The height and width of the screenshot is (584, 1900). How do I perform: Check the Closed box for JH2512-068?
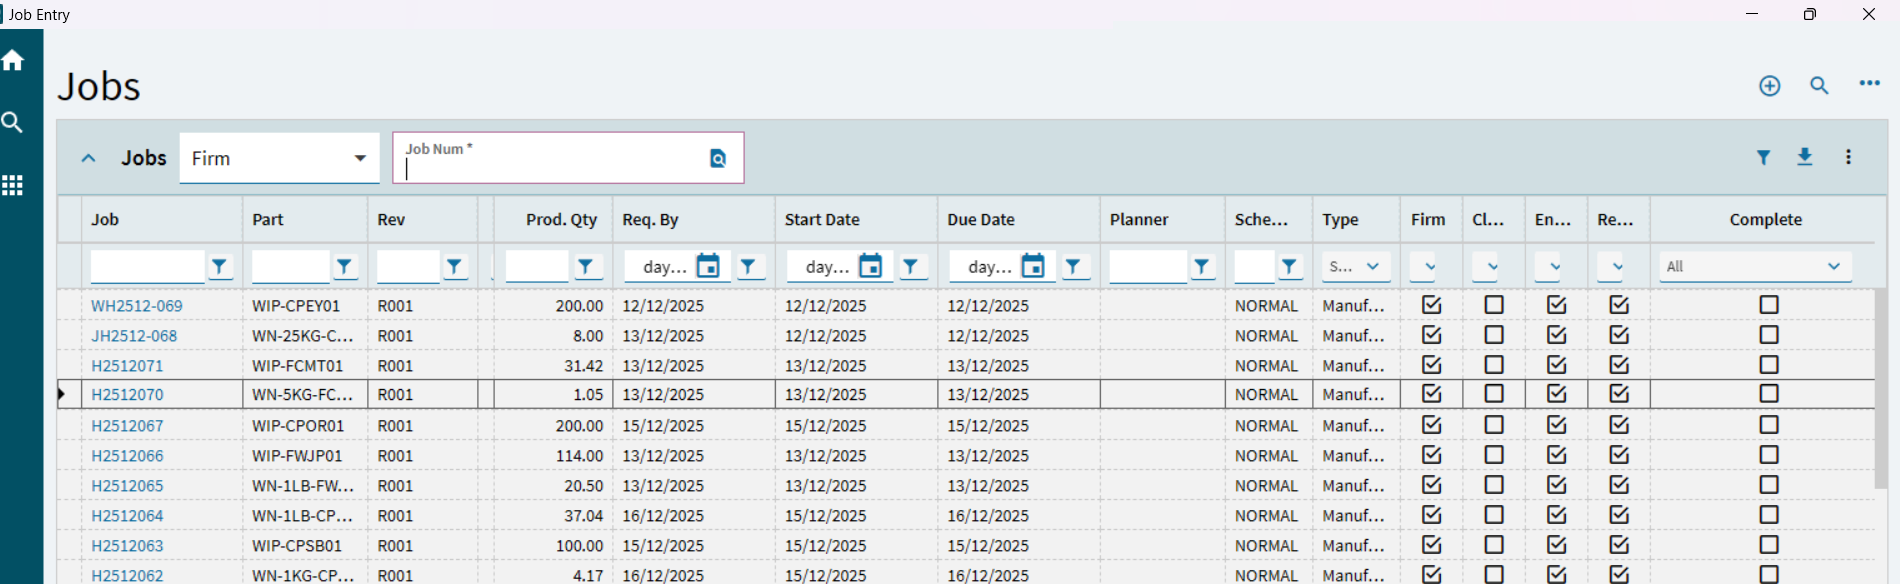[1493, 335]
